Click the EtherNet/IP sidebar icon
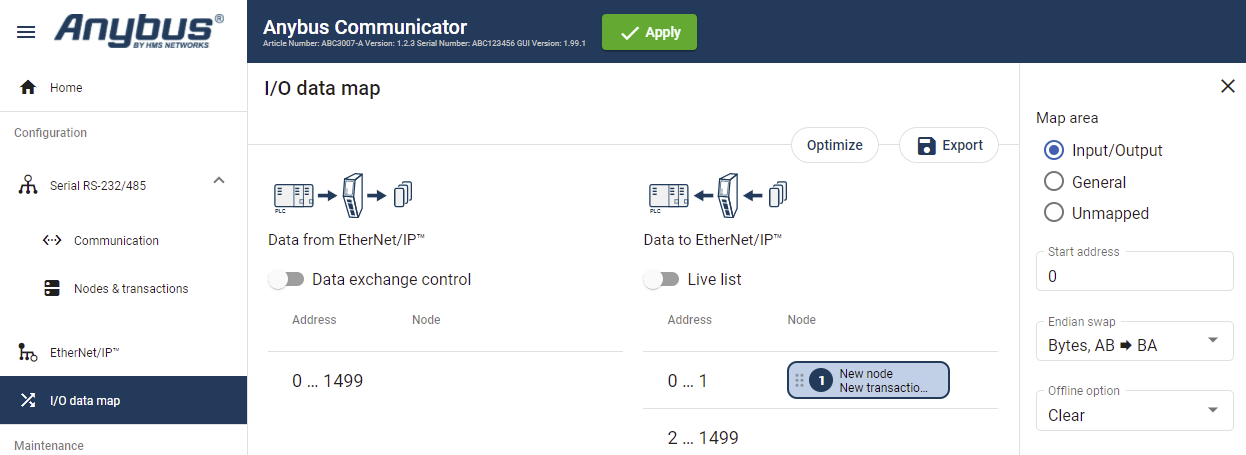 (x=28, y=353)
